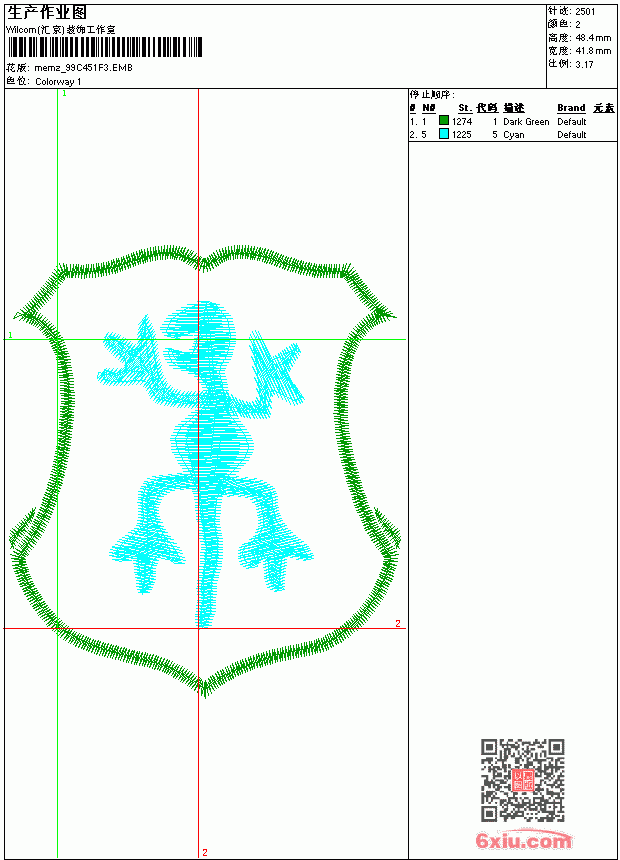Click the Colorway 1 label
Image resolution: width=620 pixels, height=860 pixels.
pyautogui.click(x=58, y=82)
